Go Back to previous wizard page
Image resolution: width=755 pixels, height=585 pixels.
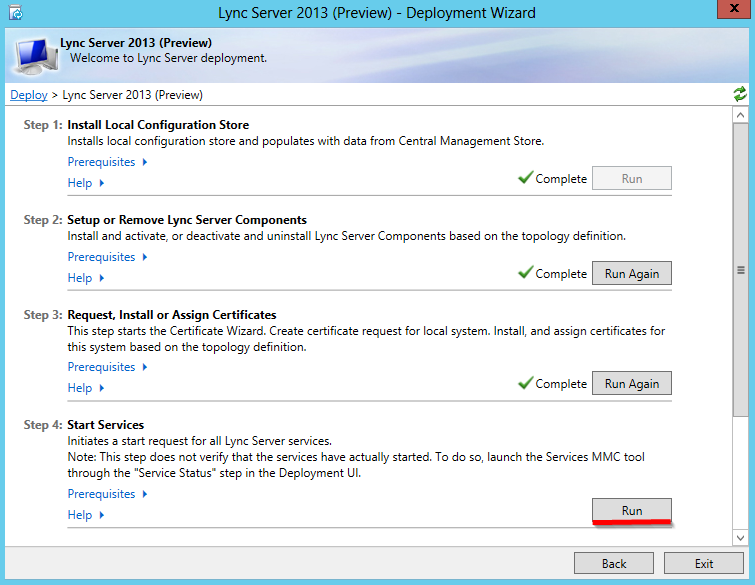click(614, 563)
